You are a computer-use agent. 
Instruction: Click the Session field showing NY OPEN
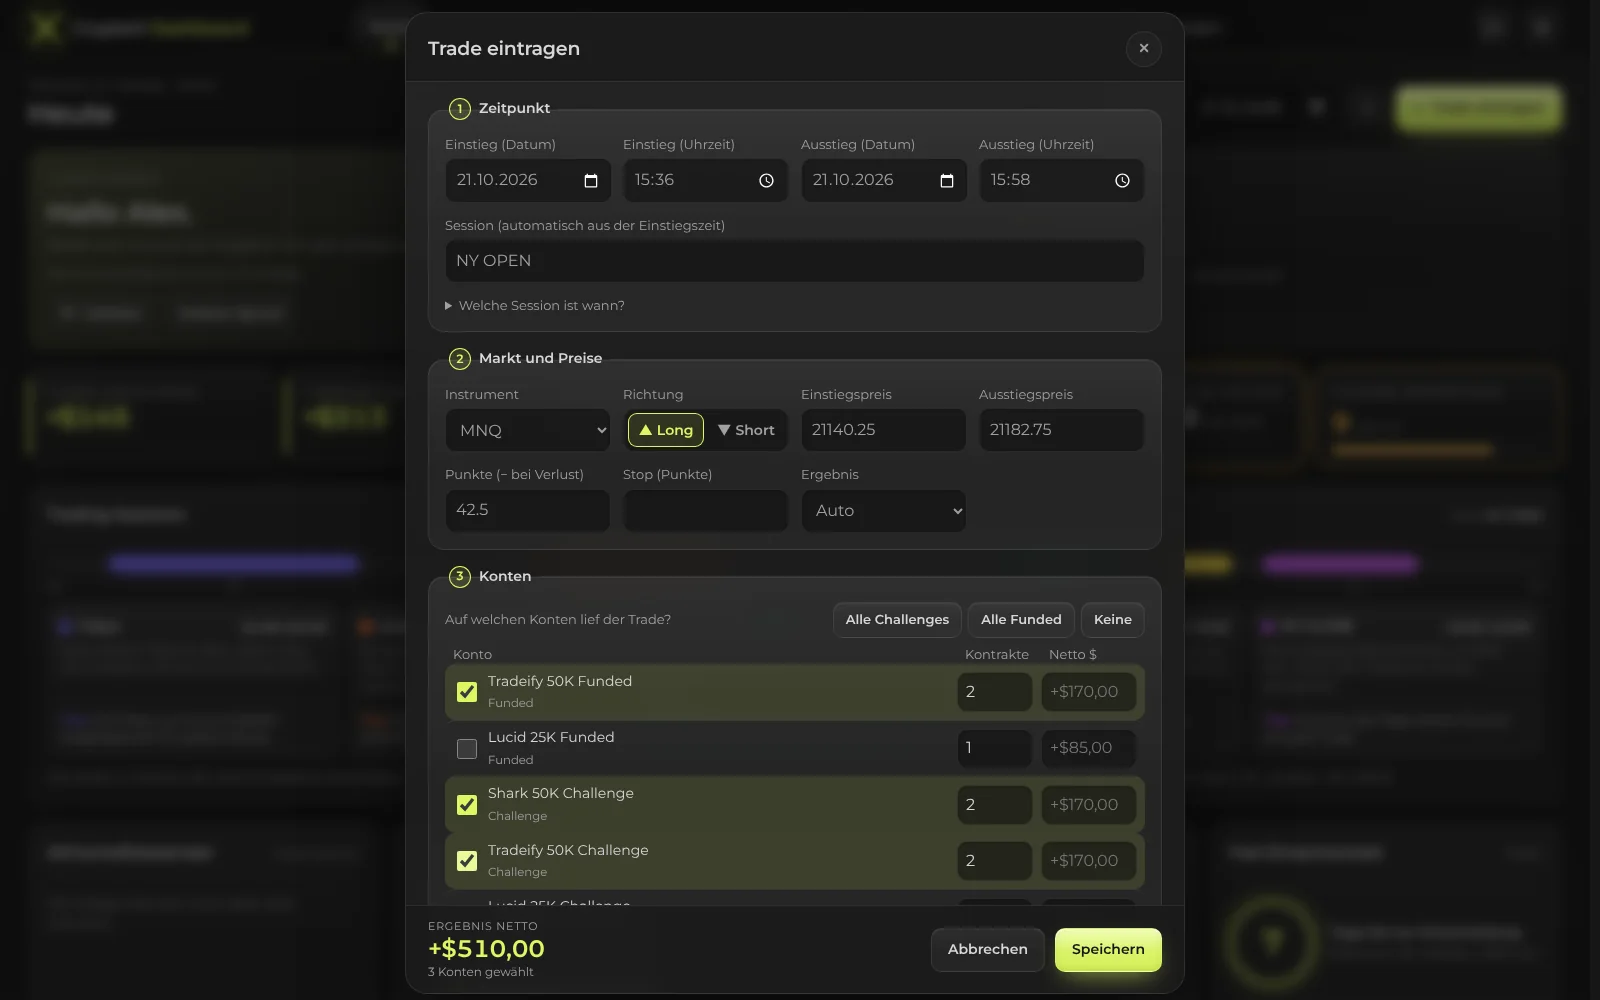(794, 261)
